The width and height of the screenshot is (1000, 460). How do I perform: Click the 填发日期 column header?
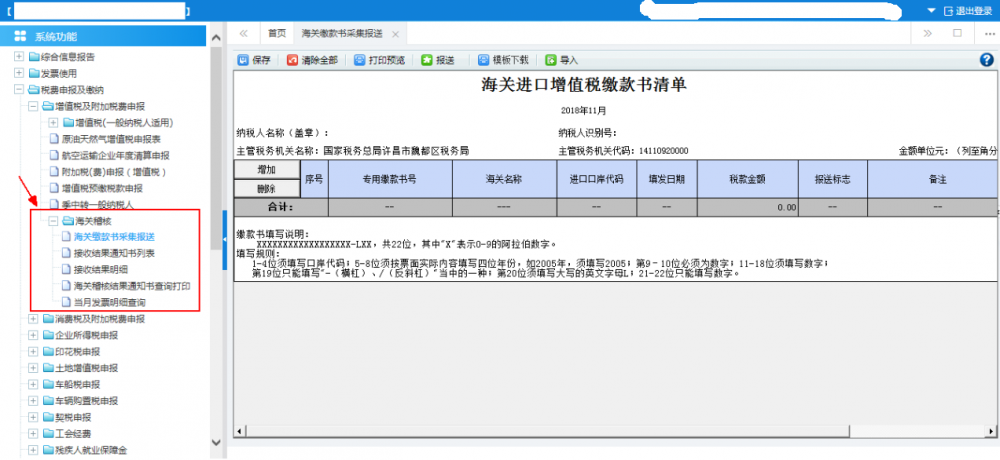(667, 179)
